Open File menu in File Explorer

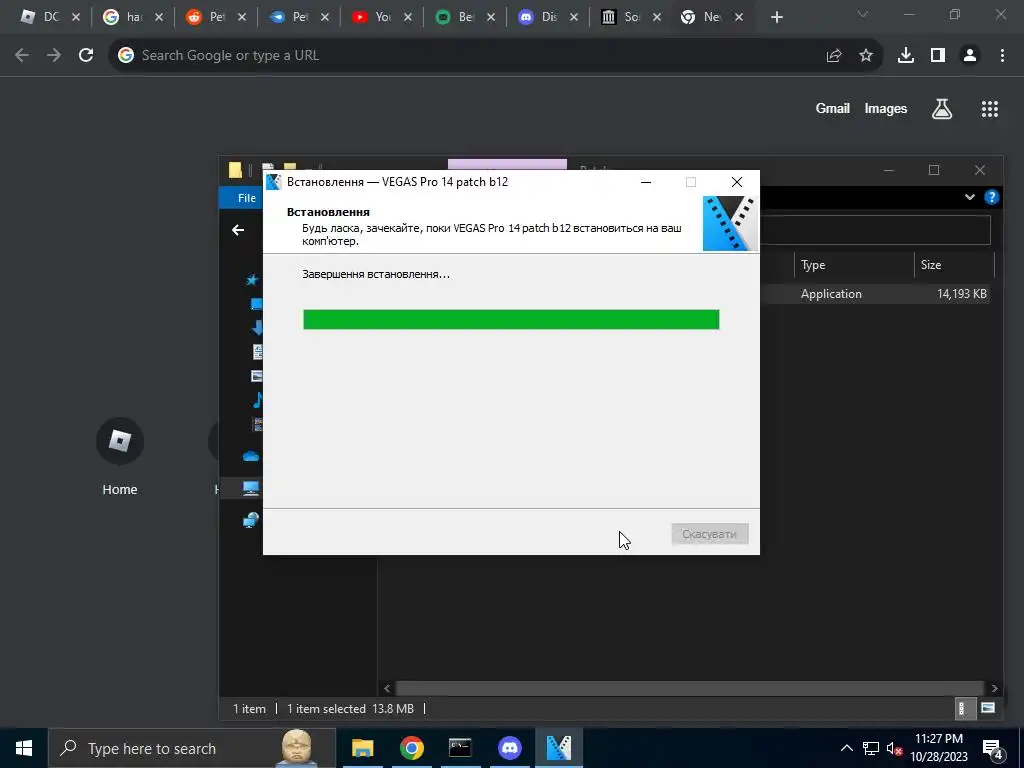click(246, 198)
